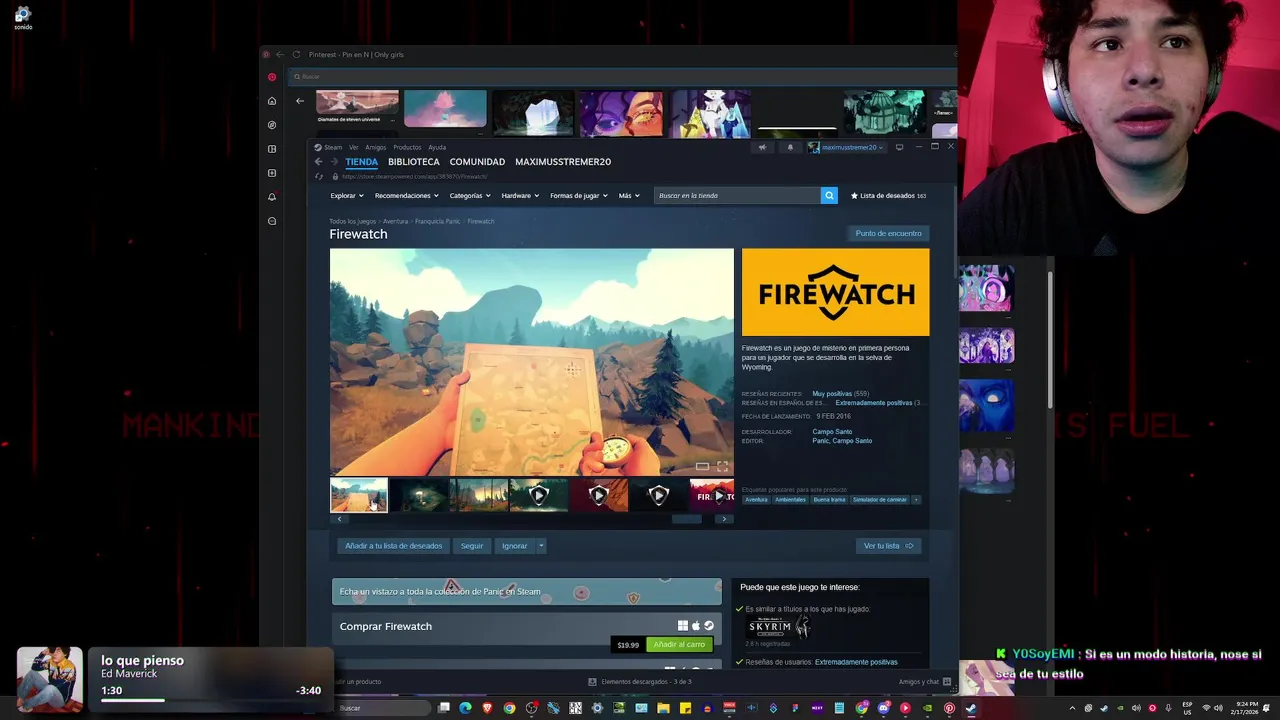Open Pinterest notifications bell in sidebar
Image resolution: width=1280 pixels, height=720 pixels.
[272, 197]
